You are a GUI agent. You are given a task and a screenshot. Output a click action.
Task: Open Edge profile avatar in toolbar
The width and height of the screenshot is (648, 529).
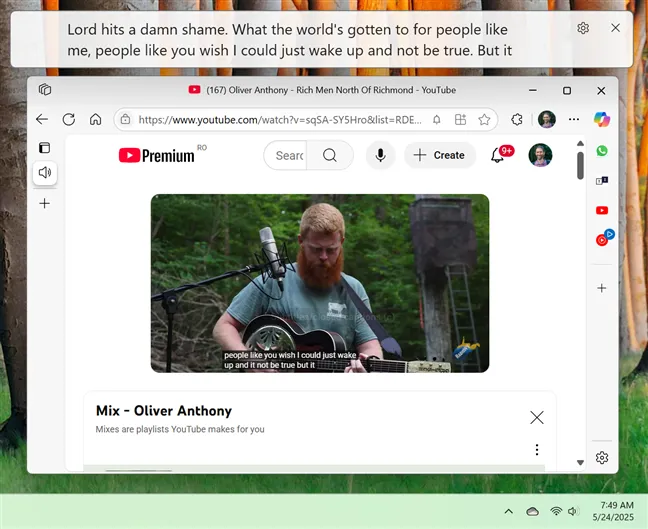coord(546,119)
